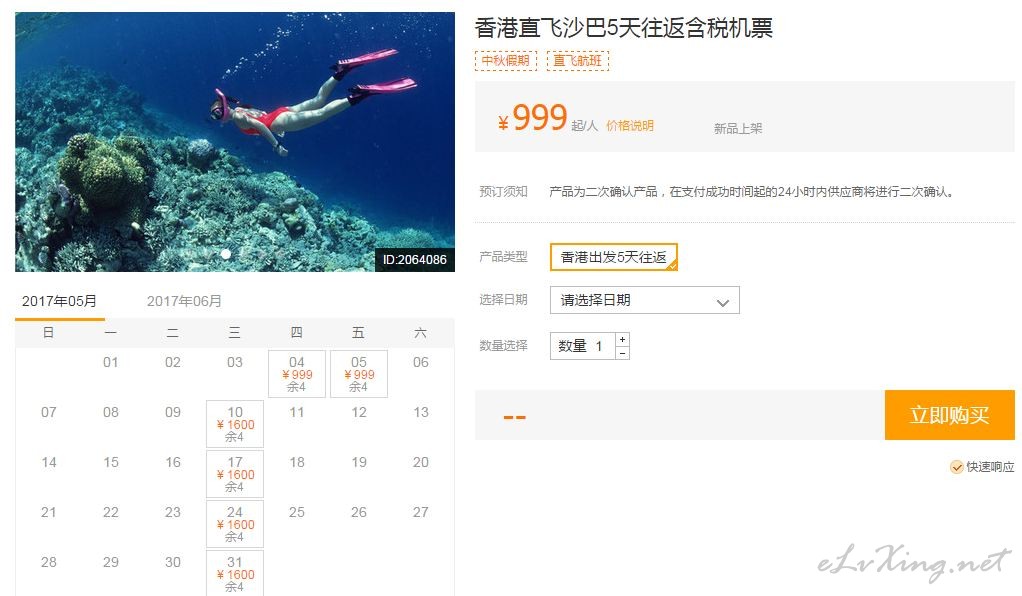Click the 立即购买 buy button

click(x=950, y=415)
